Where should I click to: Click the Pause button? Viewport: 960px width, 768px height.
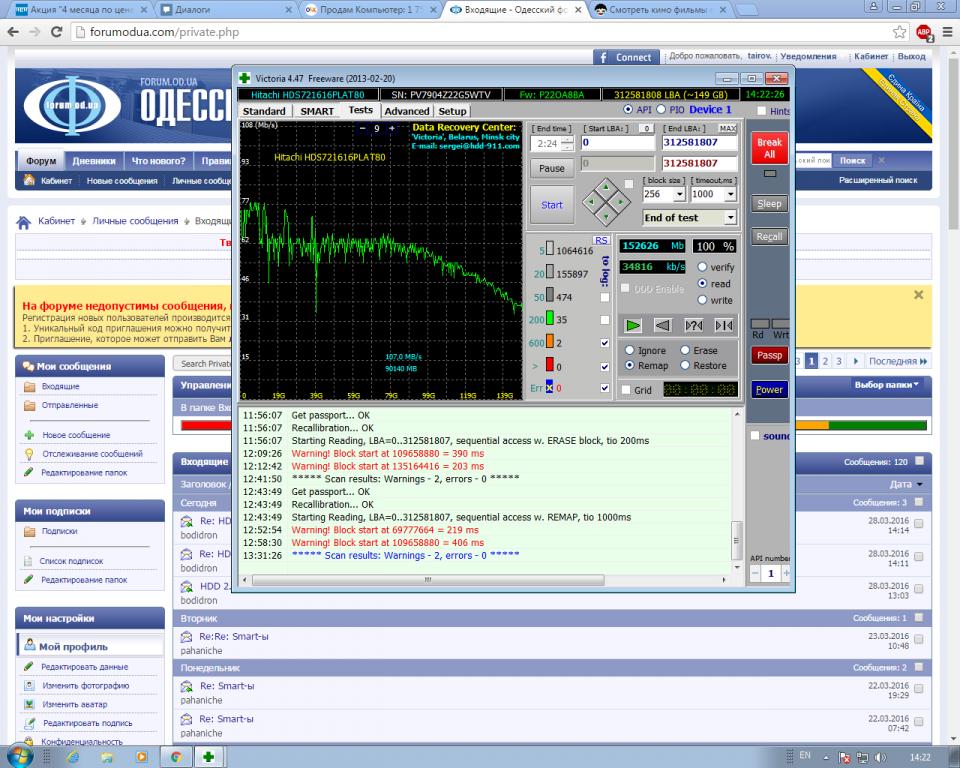coord(552,168)
